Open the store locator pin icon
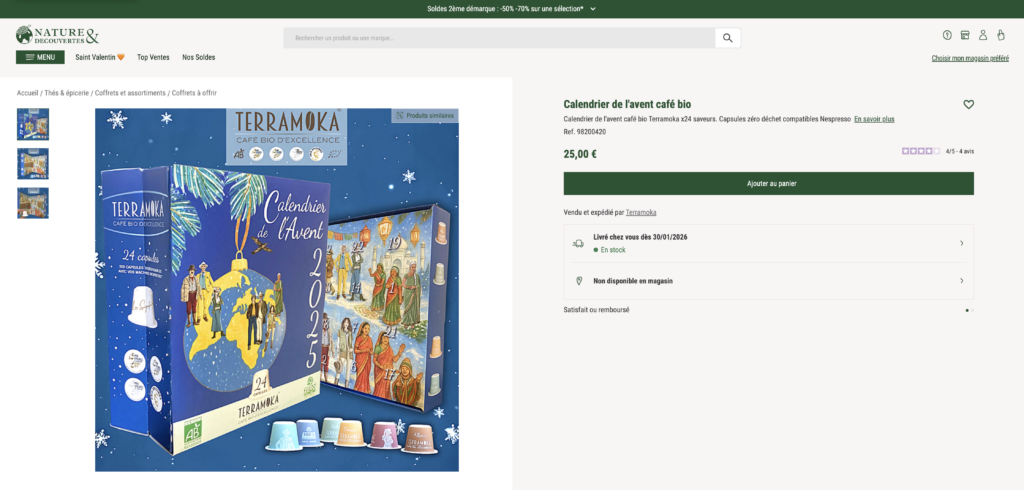Viewport: 1024px width, 490px height. click(x=947, y=35)
